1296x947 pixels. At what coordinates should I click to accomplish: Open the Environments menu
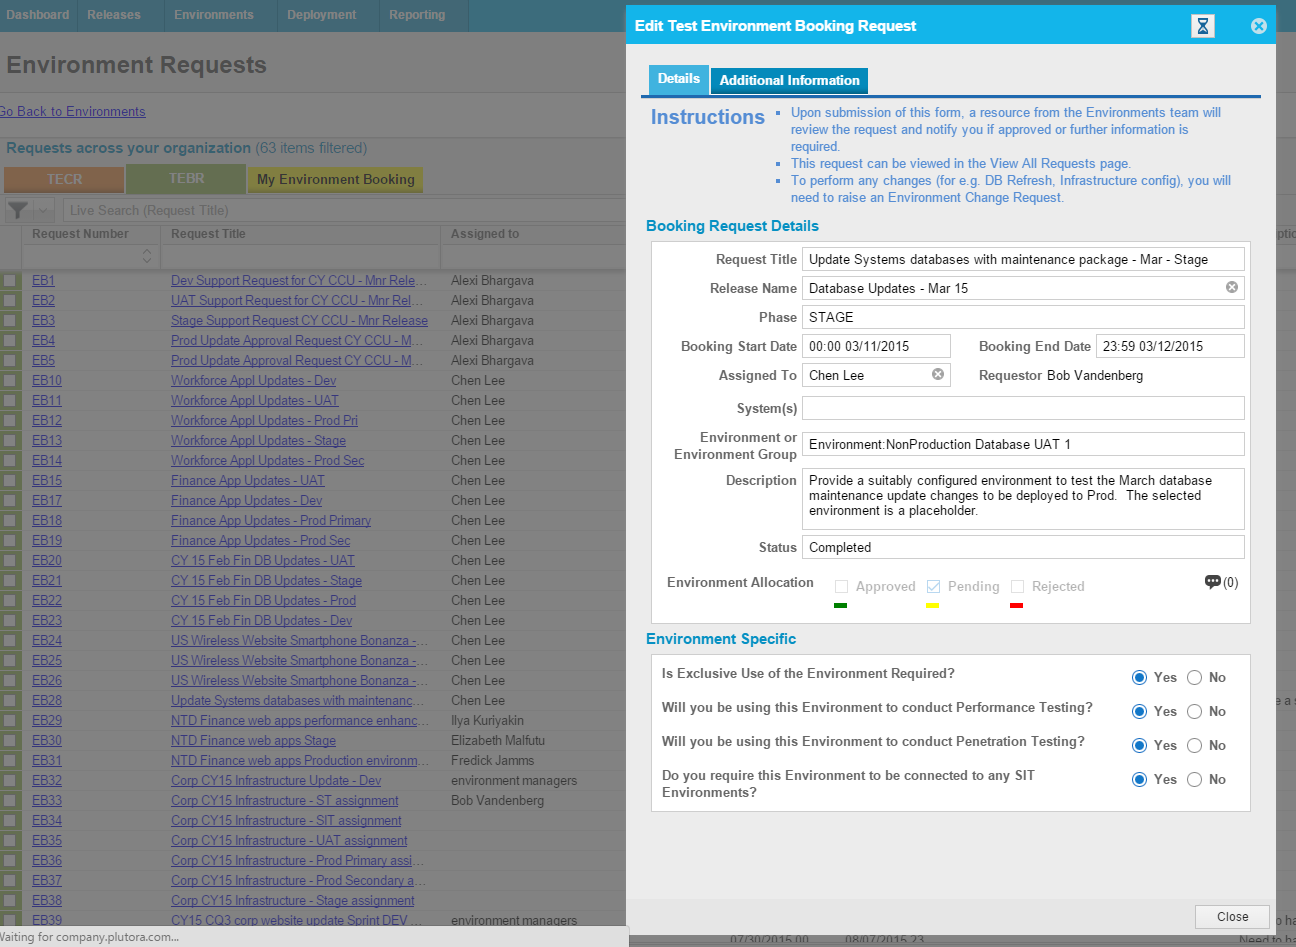coord(214,15)
